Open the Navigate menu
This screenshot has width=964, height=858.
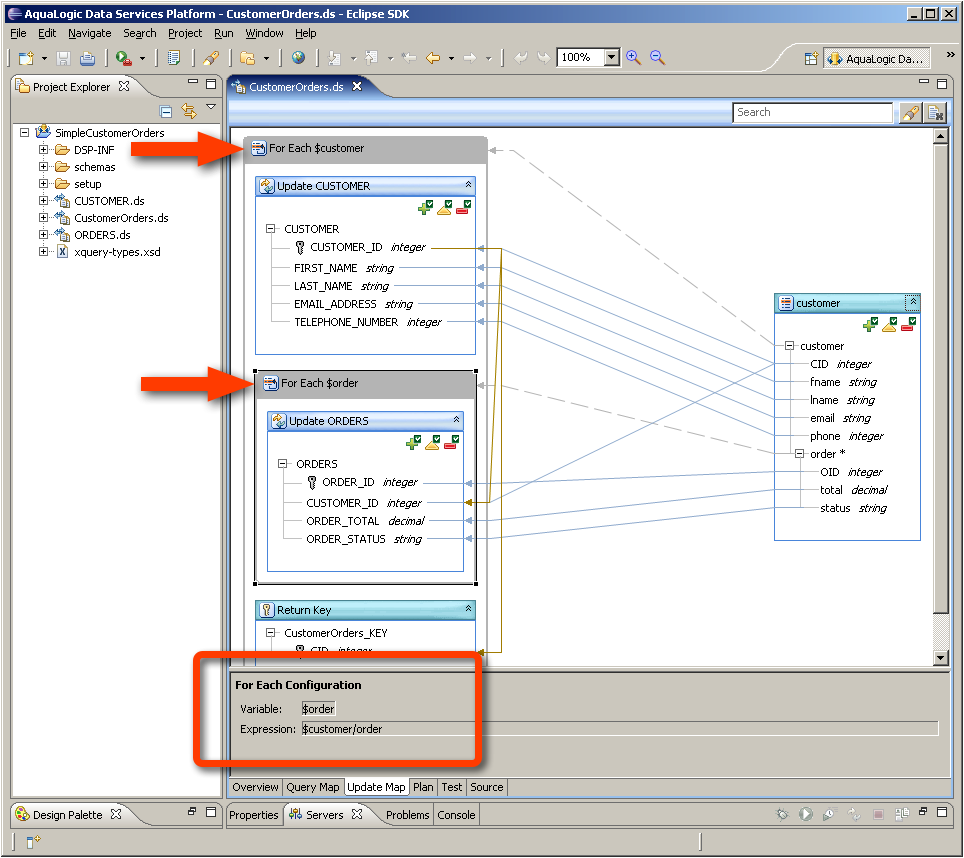click(x=90, y=33)
